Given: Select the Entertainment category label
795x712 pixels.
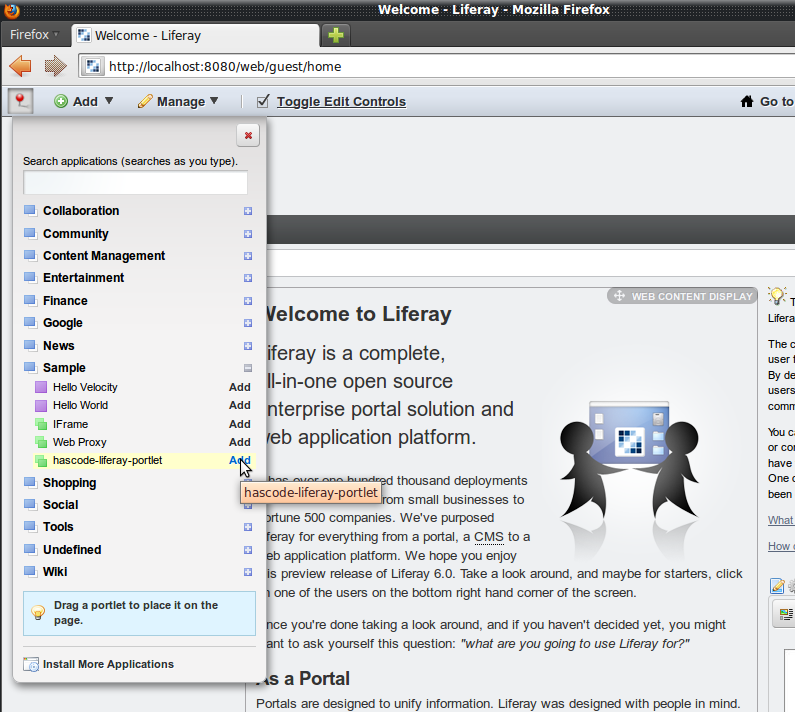Looking at the screenshot, I should [x=84, y=278].
